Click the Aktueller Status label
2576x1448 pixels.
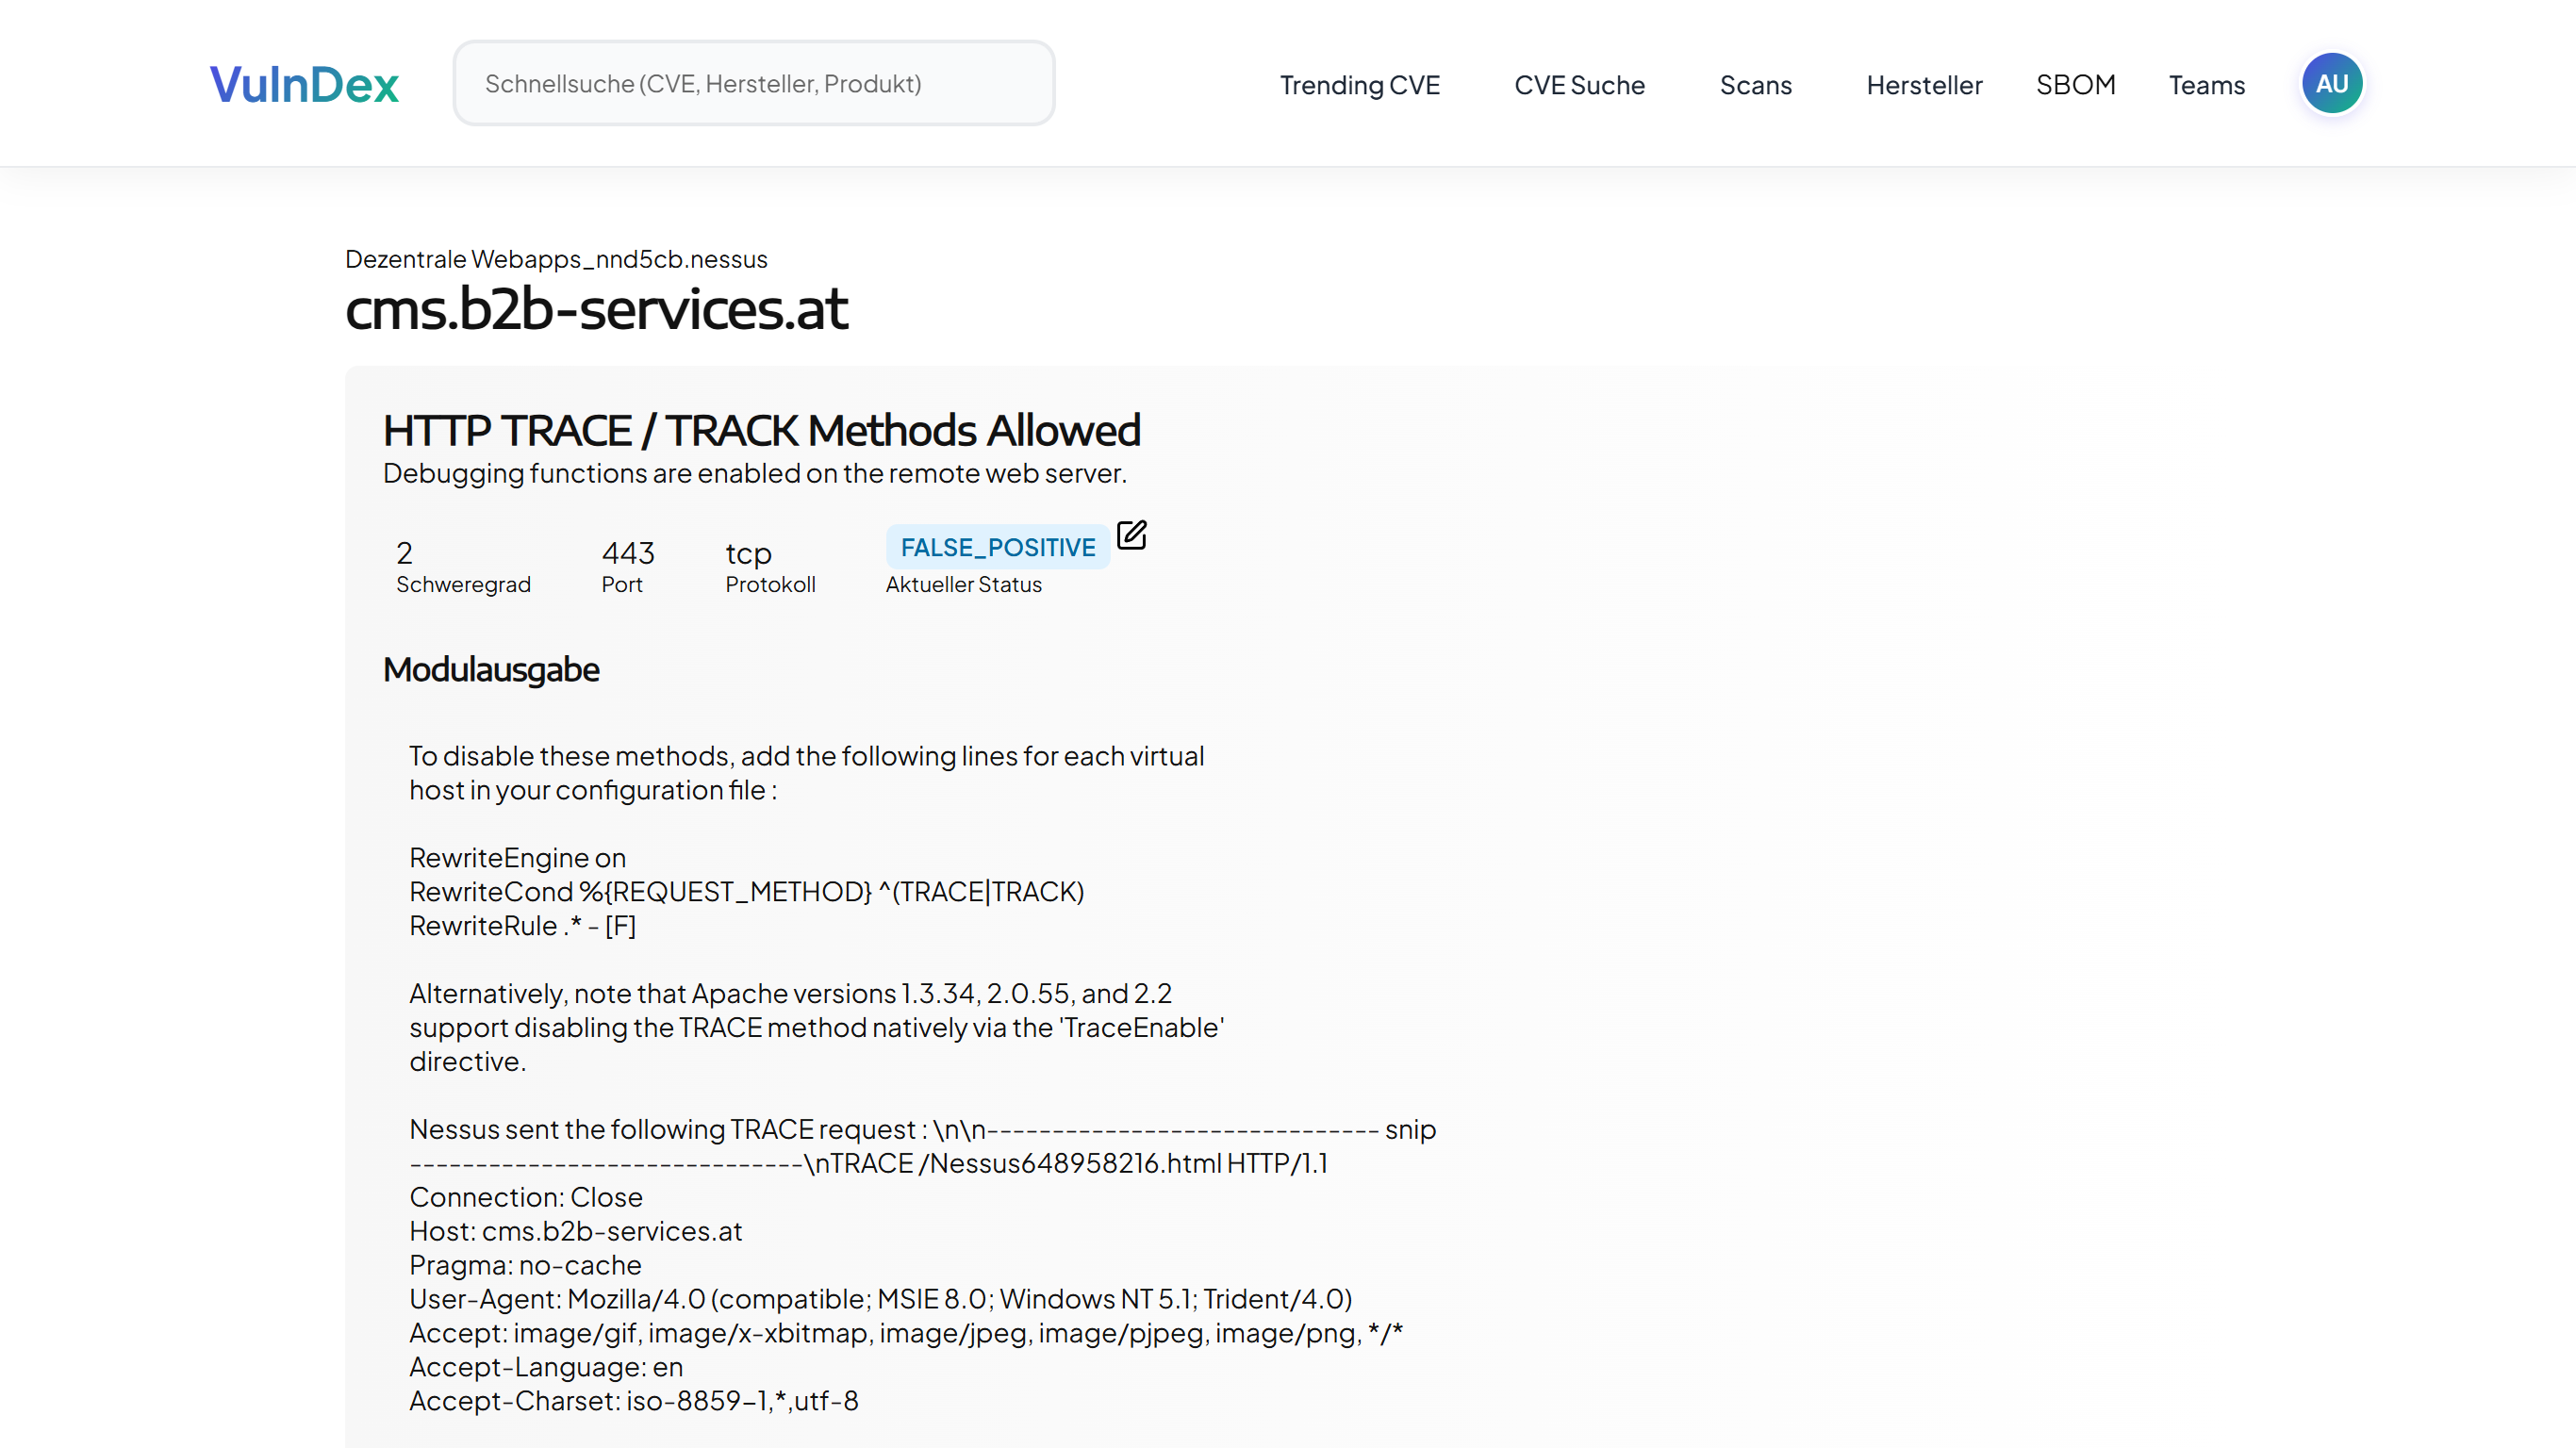963,585
